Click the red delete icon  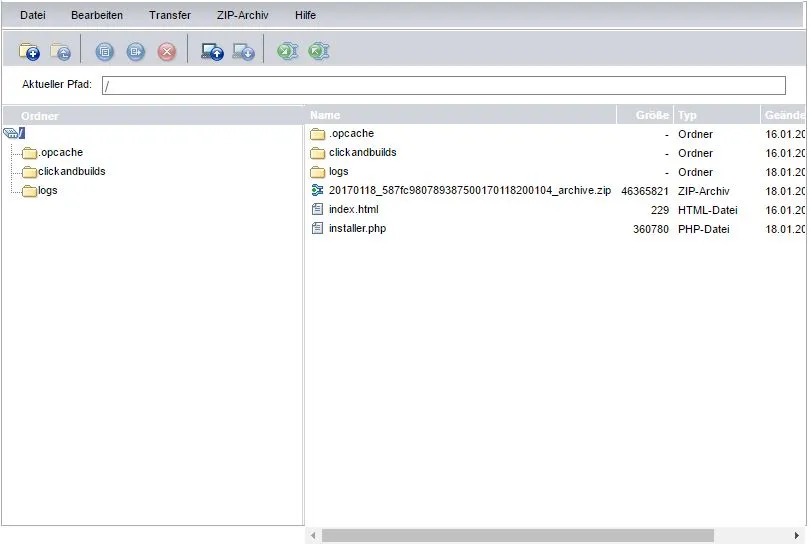pyautogui.click(x=166, y=51)
